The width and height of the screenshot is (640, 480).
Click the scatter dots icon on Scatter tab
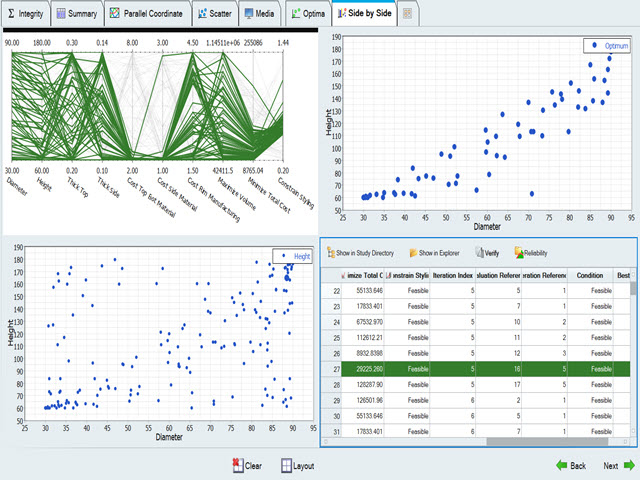(x=202, y=13)
